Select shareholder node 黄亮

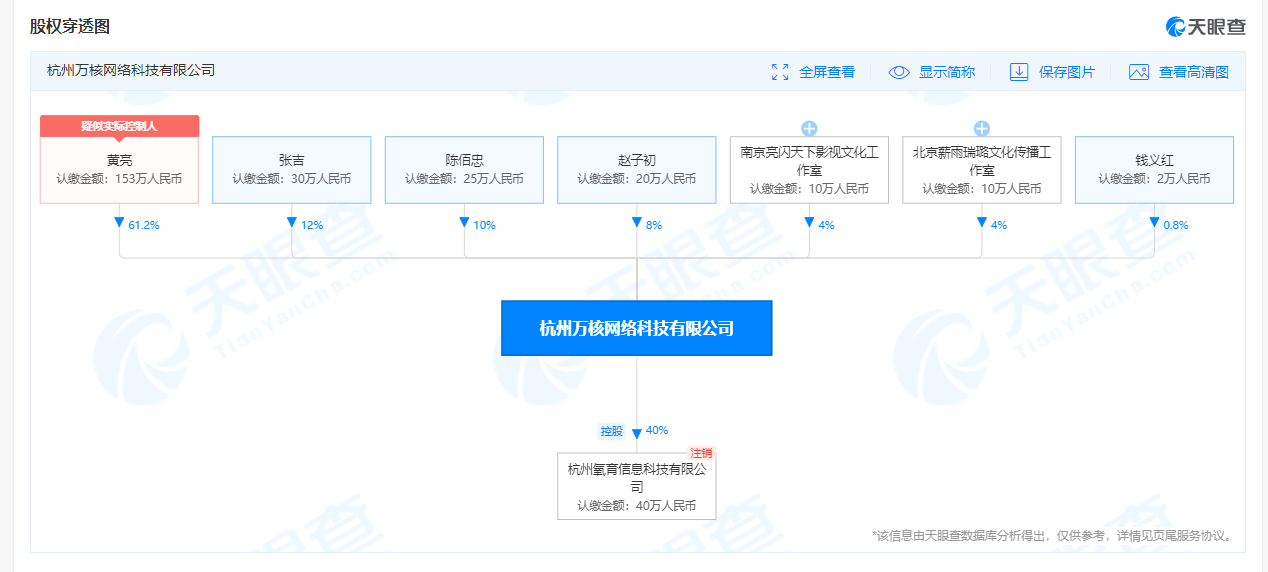pos(119,169)
